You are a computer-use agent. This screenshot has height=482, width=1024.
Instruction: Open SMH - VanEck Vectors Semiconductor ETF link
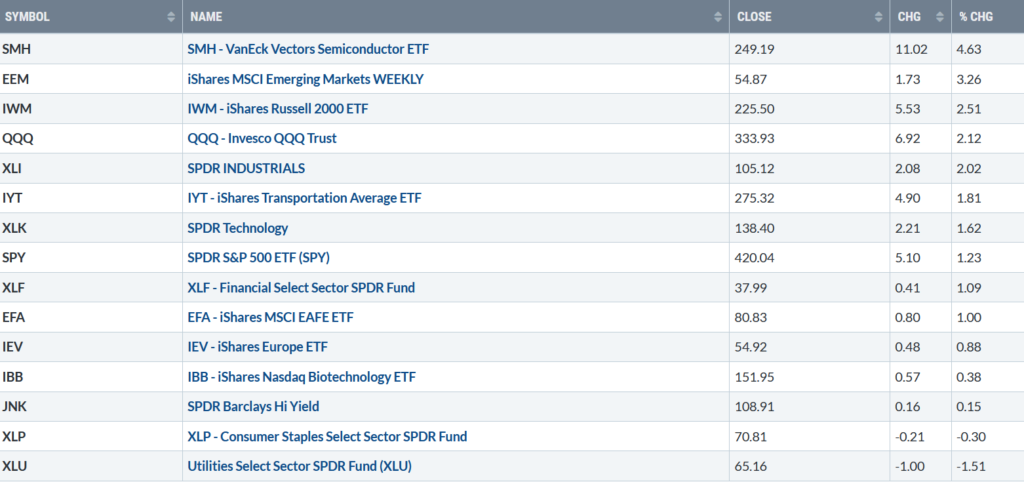click(x=310, y=49)
